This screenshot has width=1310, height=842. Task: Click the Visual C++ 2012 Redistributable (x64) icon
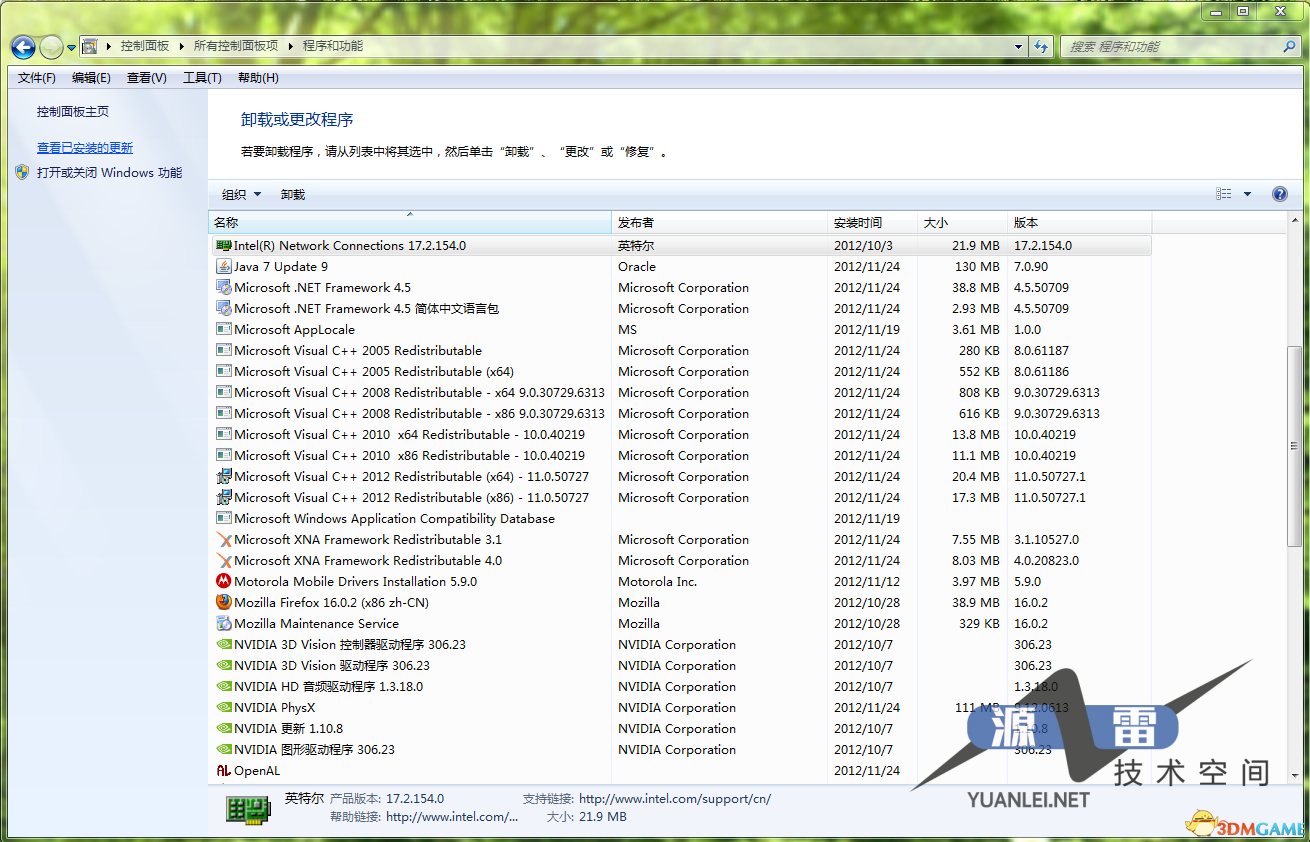click(x=224, y=477)
